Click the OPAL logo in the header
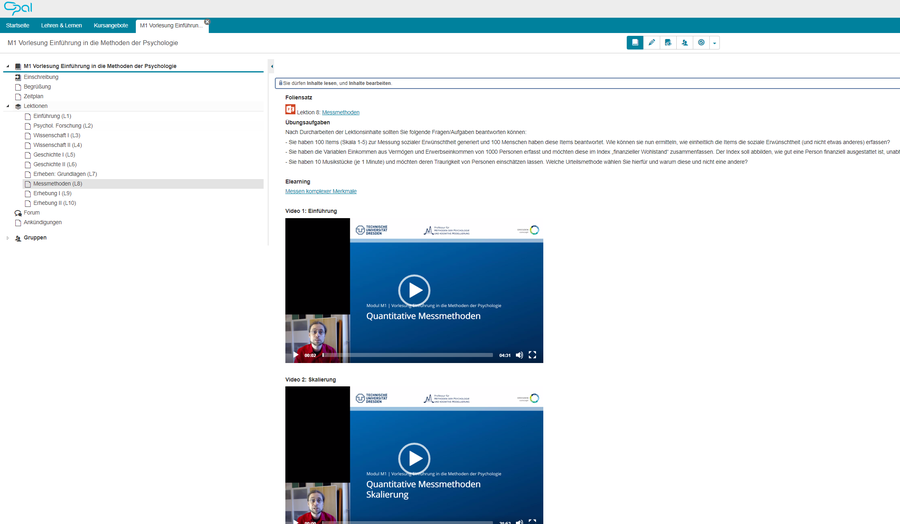Viewport: 900px width, 524px height. (x=18, y=8)
